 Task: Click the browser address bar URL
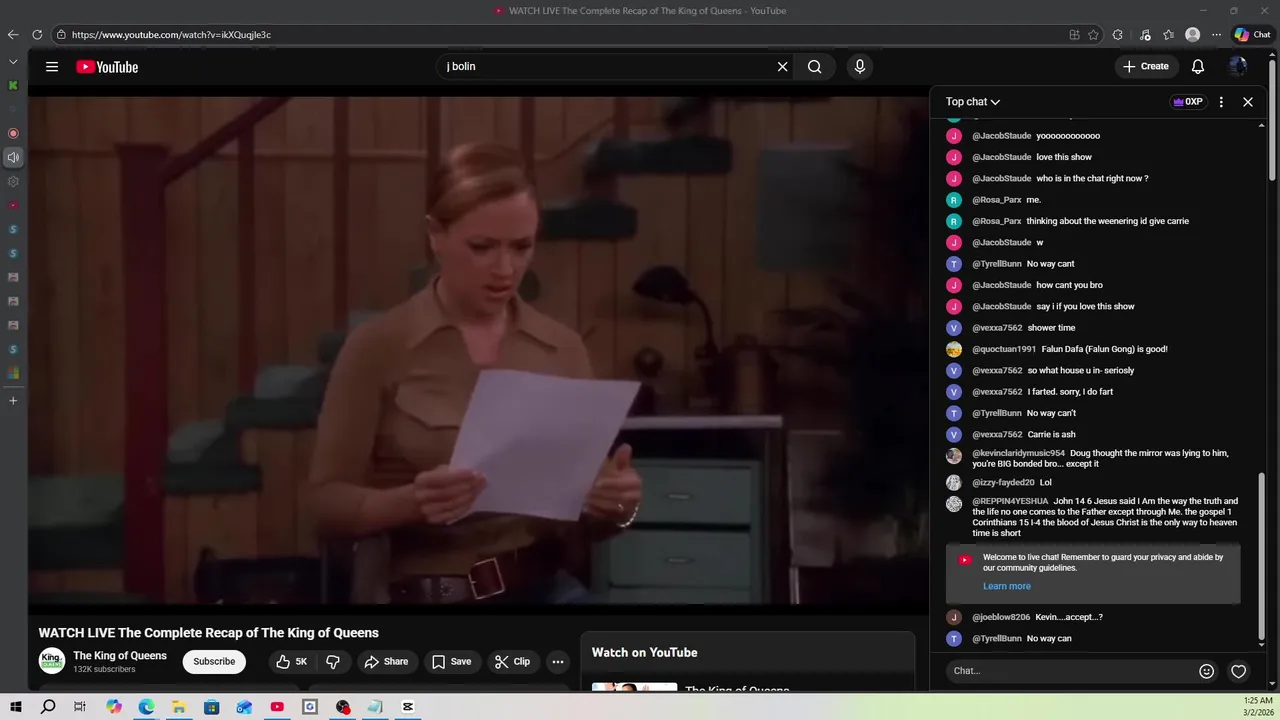(171, 35)
